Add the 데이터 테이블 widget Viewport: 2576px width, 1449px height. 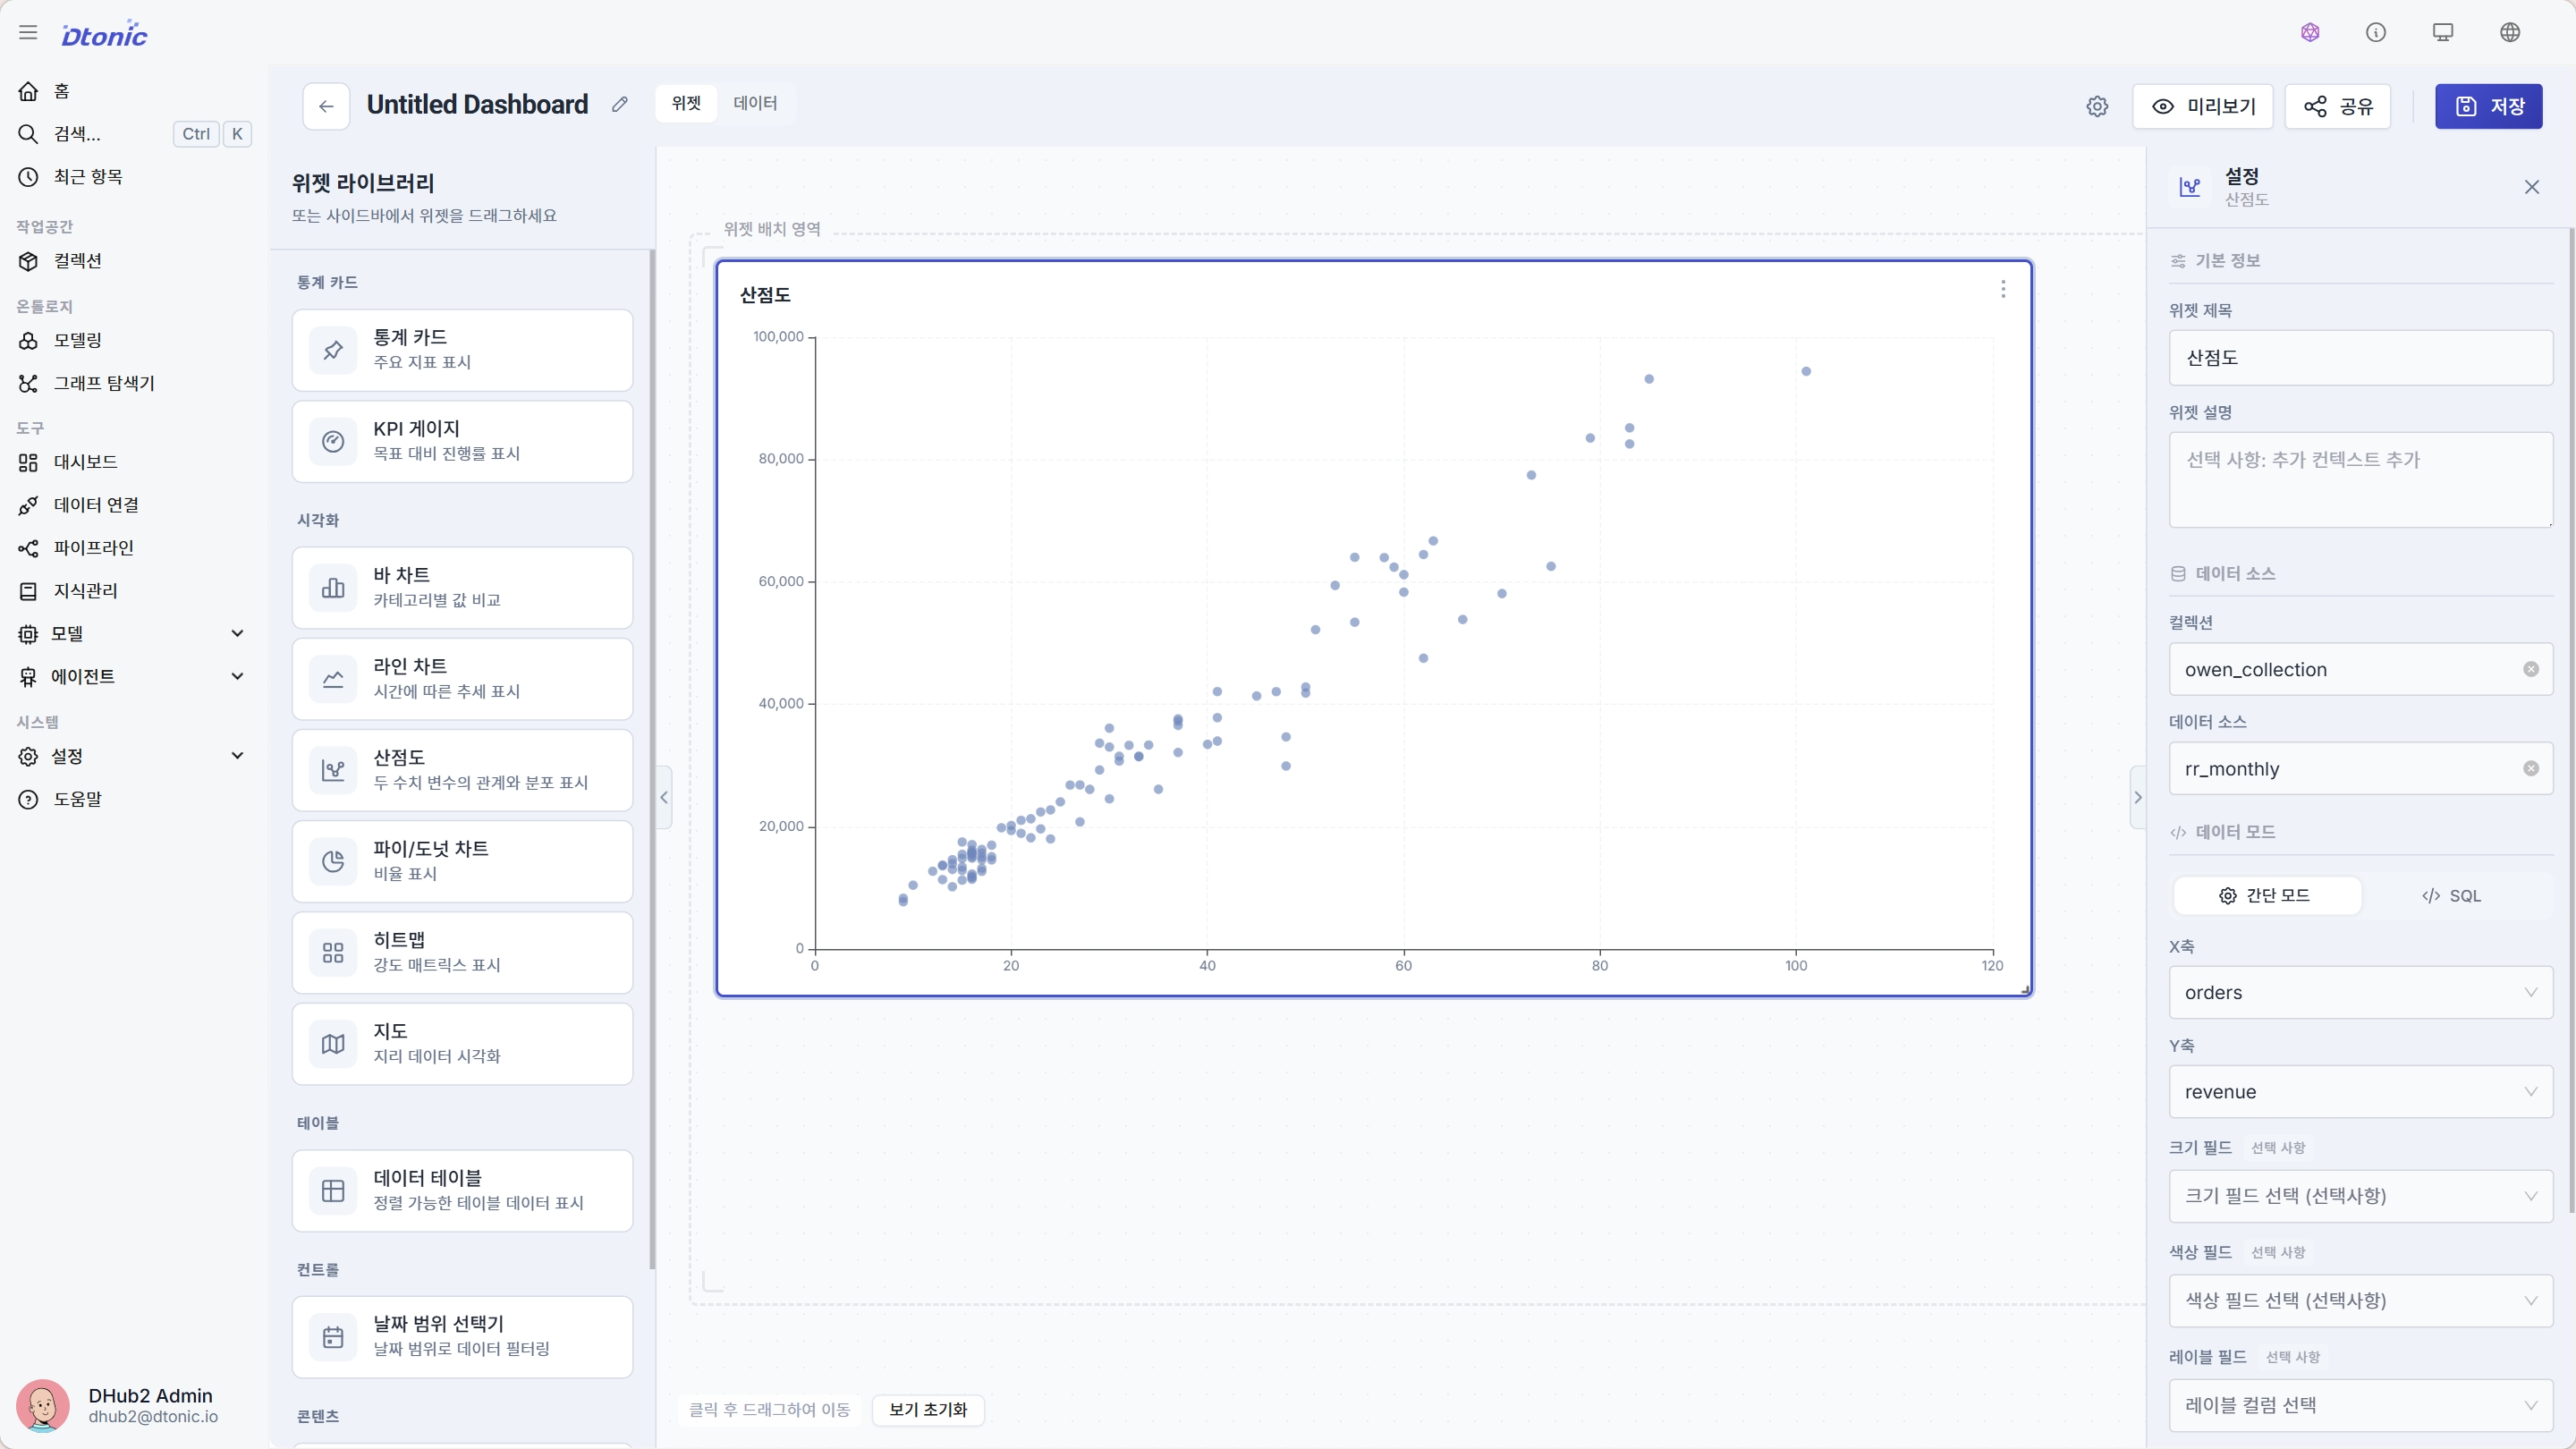click(x=462, y=1190)
